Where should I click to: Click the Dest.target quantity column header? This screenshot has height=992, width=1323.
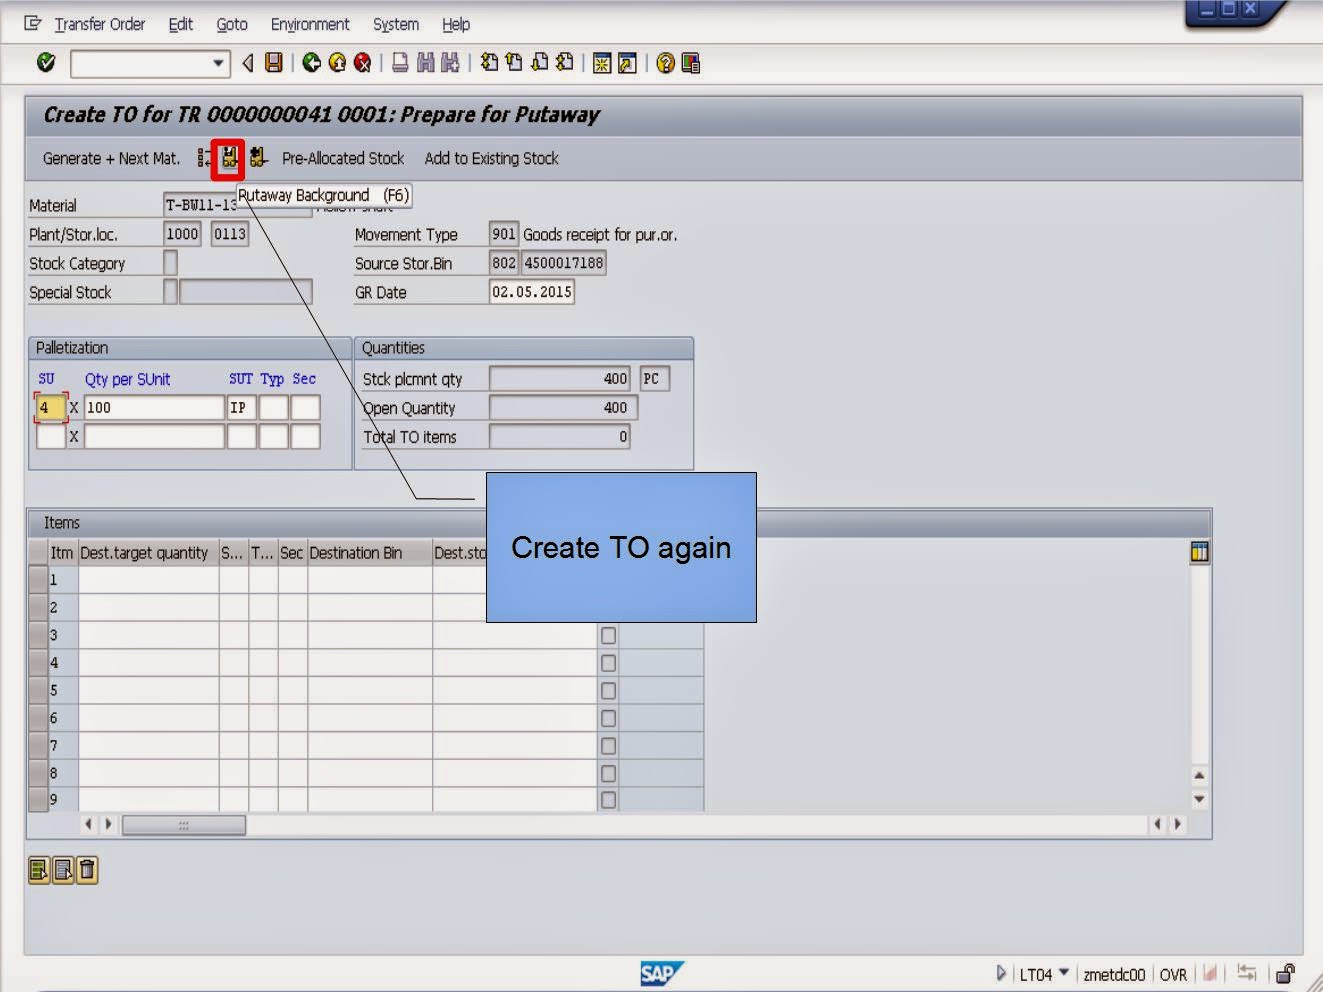tap(148, 552)
